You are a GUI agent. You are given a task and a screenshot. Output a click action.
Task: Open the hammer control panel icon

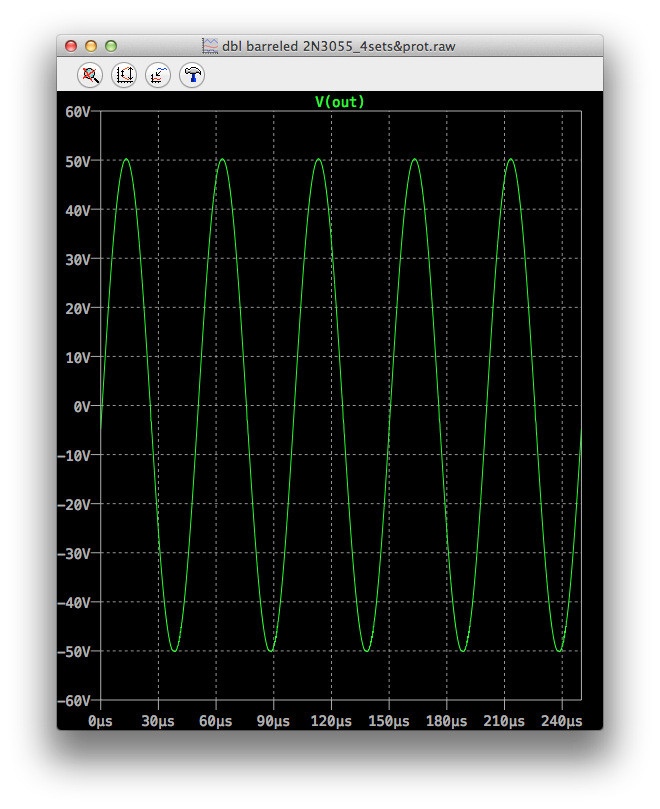192,75
